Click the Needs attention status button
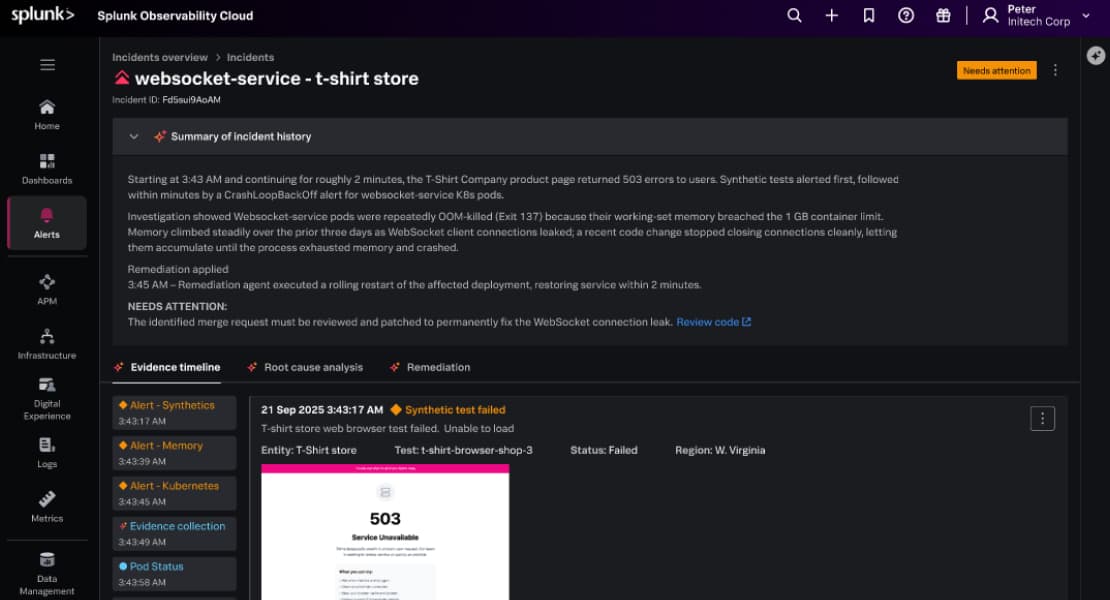Image resolution: width=1110 pixels, height=600 pixels. pos(996,70)
